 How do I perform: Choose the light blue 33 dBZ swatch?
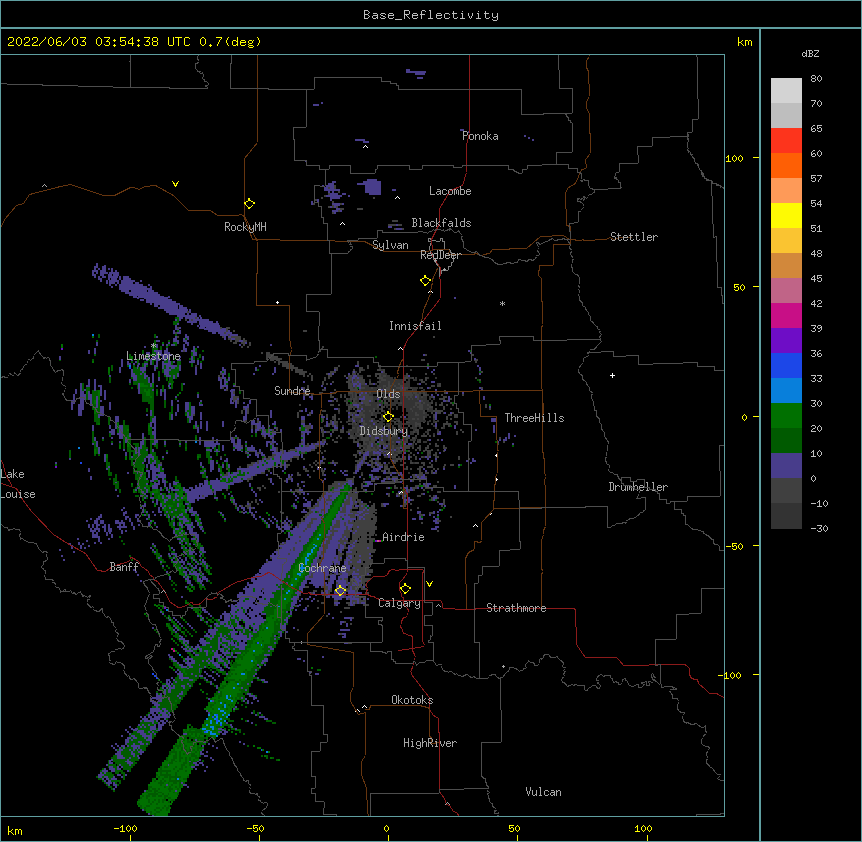coord(786,391)
